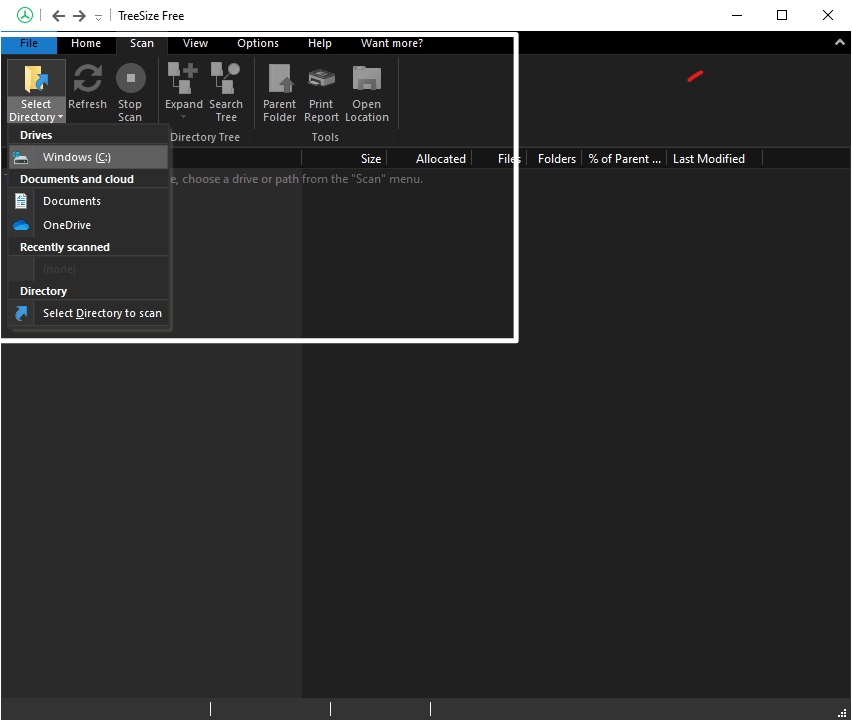Viewport: 852px width, 721px height.
Task: Sort by the Allocated column header
Action: (429, 159)
